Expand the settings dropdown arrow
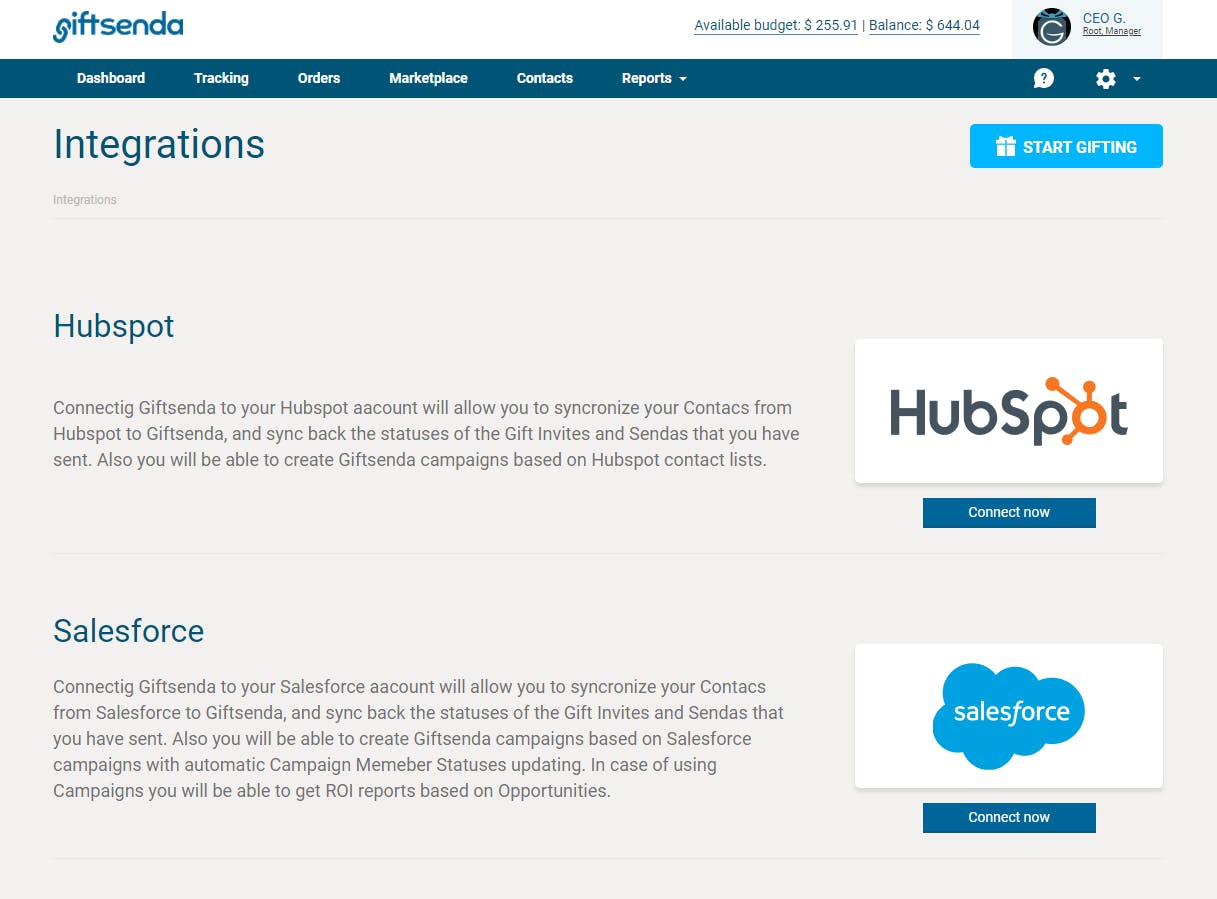The image size is (1217, 899). [1137, 79]
